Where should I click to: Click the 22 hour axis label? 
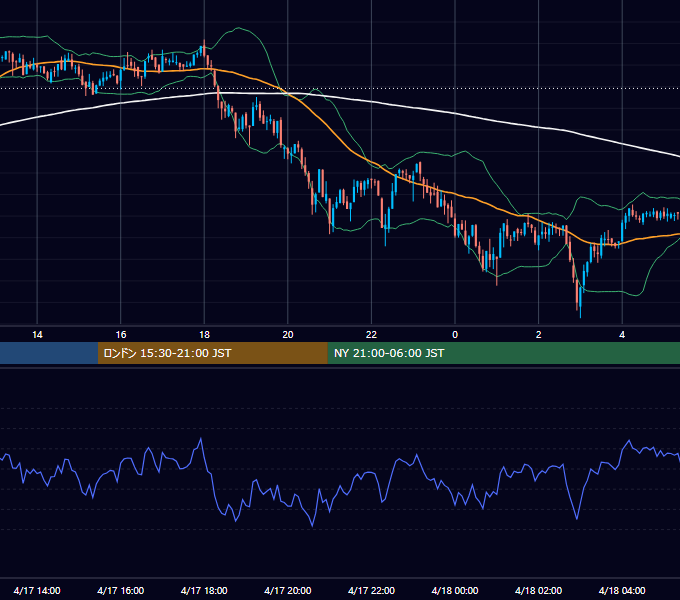tap(371, 335)
